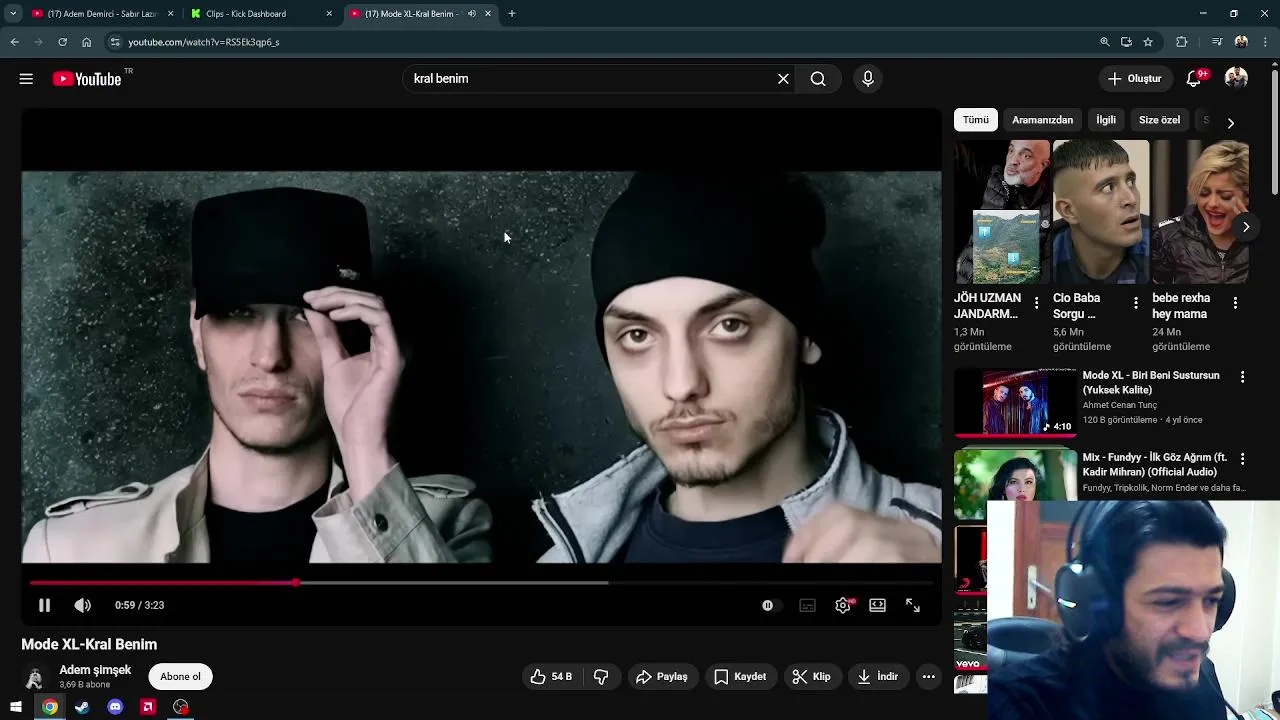Open the account avatar menu in YouTube header
The image size is (1280, 720).
1237,79
